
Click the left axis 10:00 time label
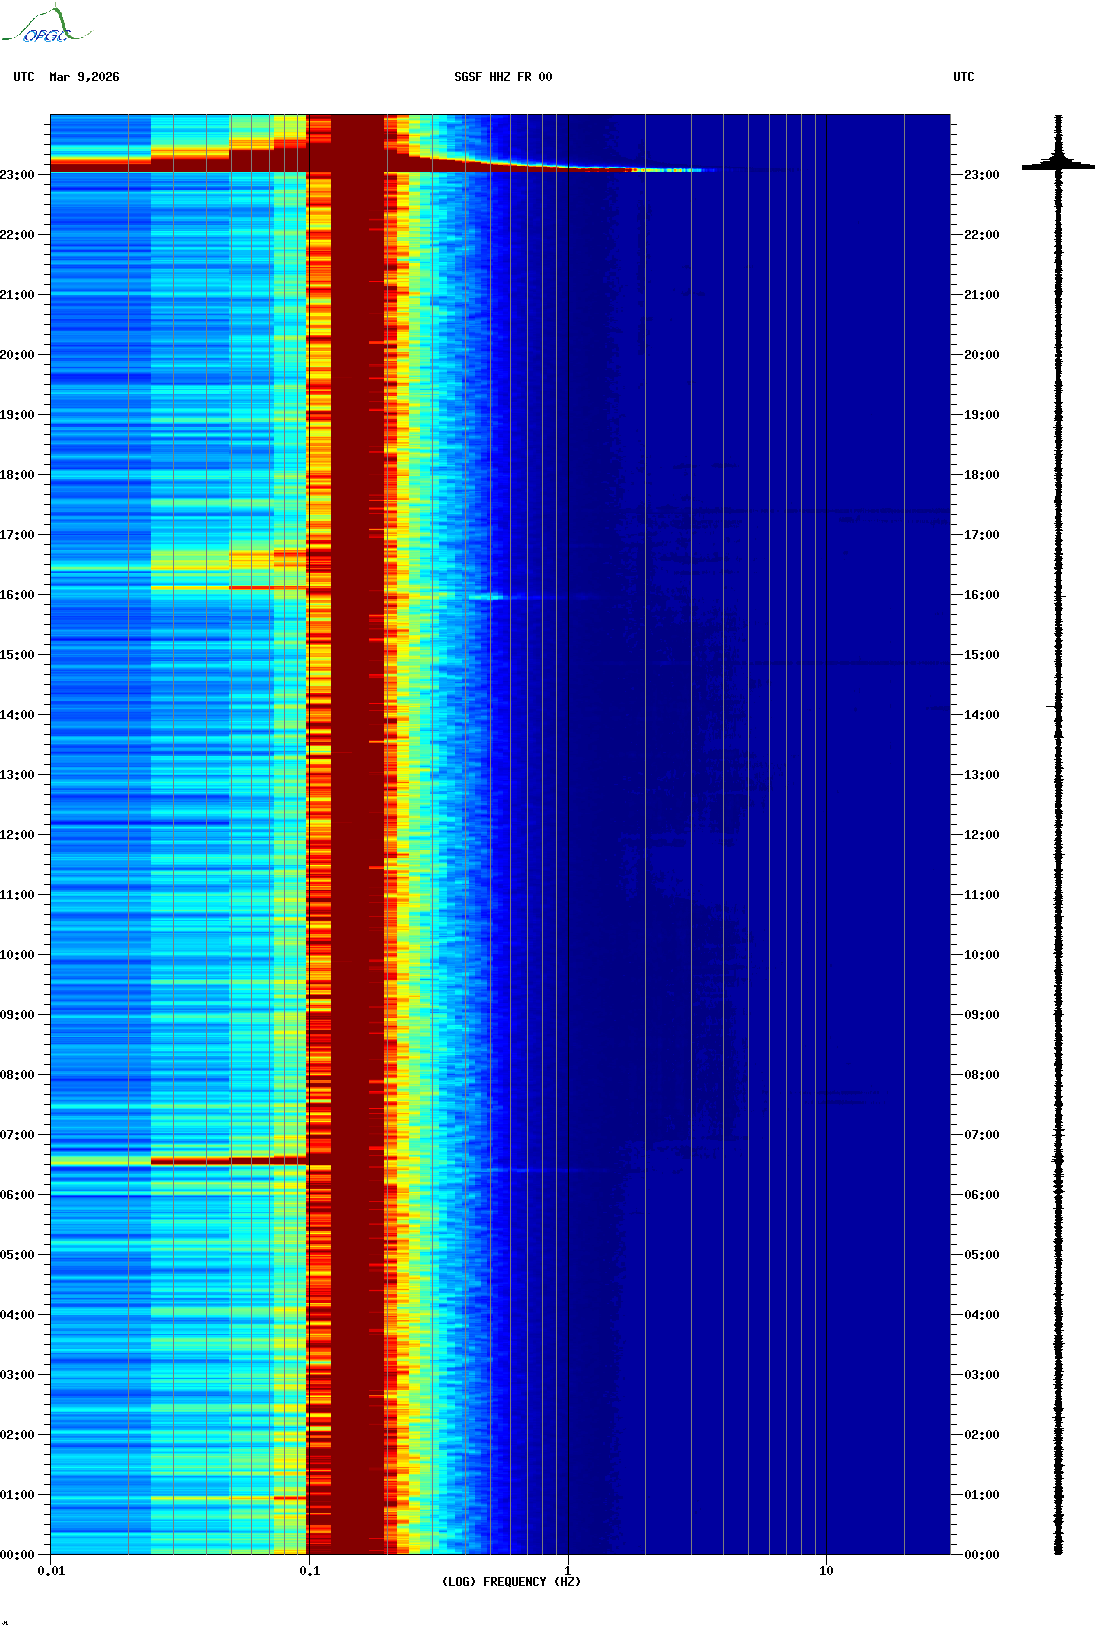coord(17,955)
